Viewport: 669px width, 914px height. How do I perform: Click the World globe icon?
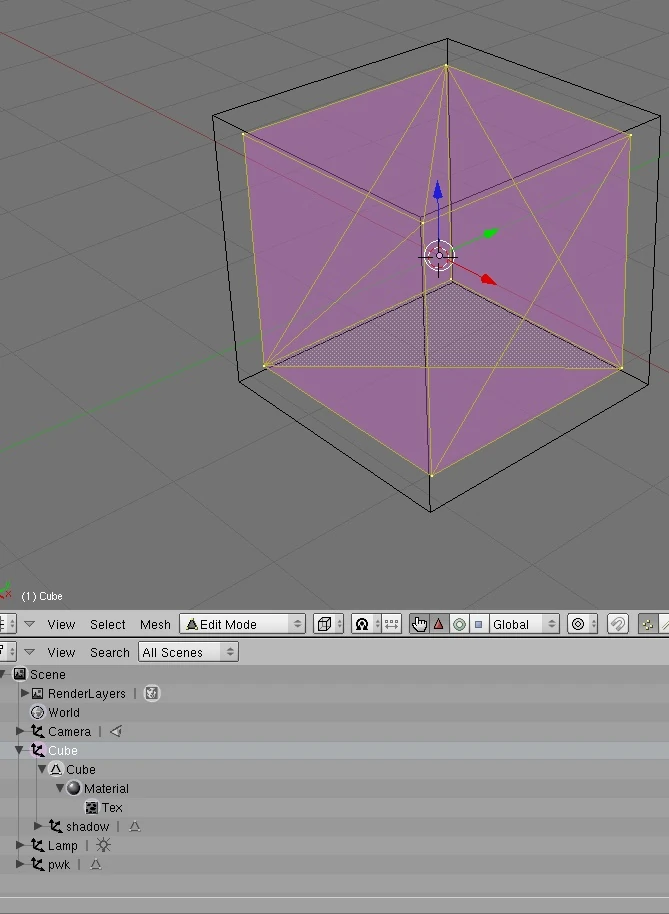37,712
